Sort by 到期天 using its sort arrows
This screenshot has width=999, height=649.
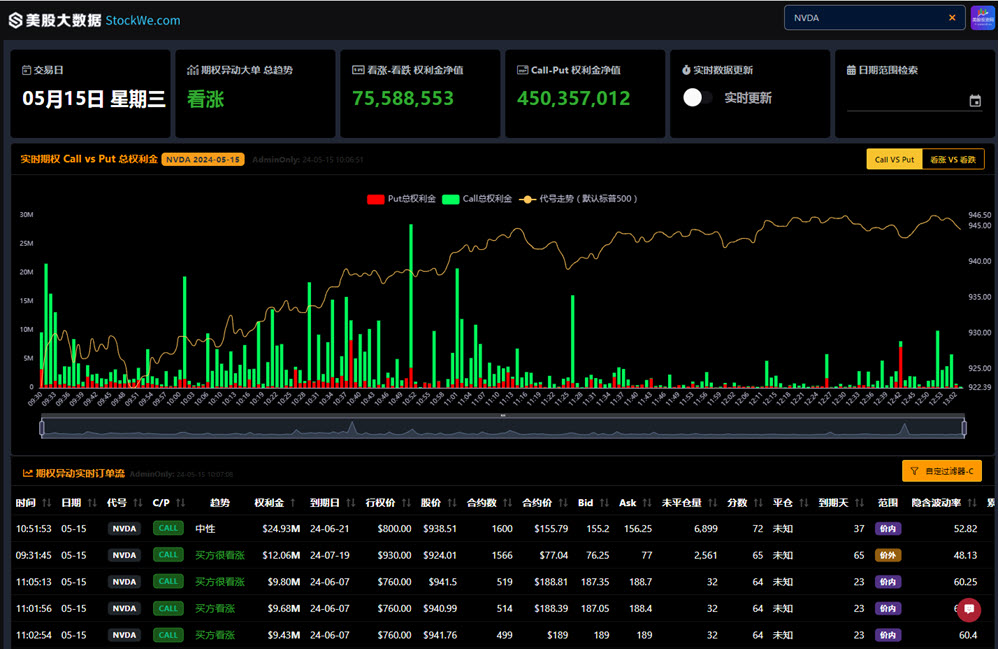click(x=859, y=503)
